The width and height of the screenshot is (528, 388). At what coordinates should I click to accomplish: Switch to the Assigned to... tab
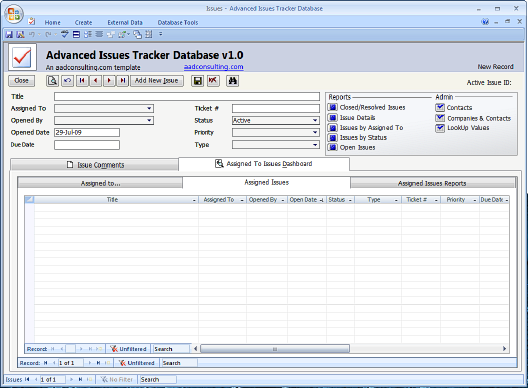100,183
